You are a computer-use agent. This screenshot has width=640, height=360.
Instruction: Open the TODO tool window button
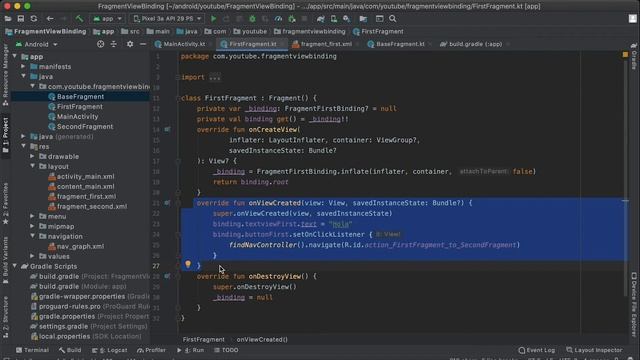226,350
